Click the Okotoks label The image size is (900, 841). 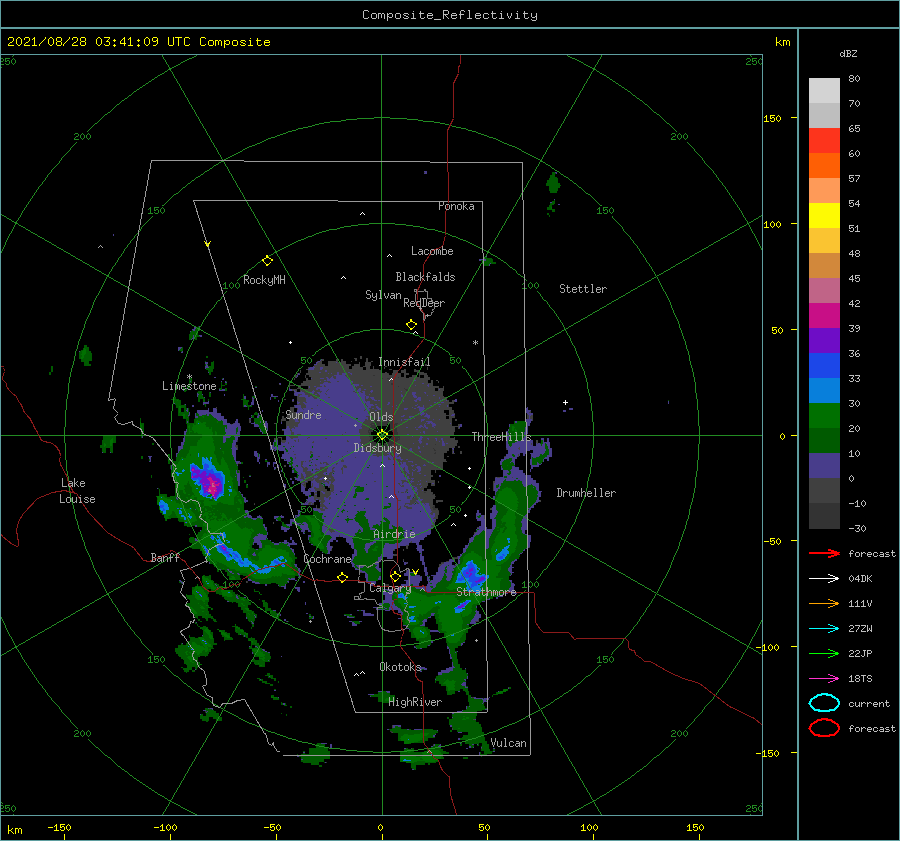pos(400,666)
